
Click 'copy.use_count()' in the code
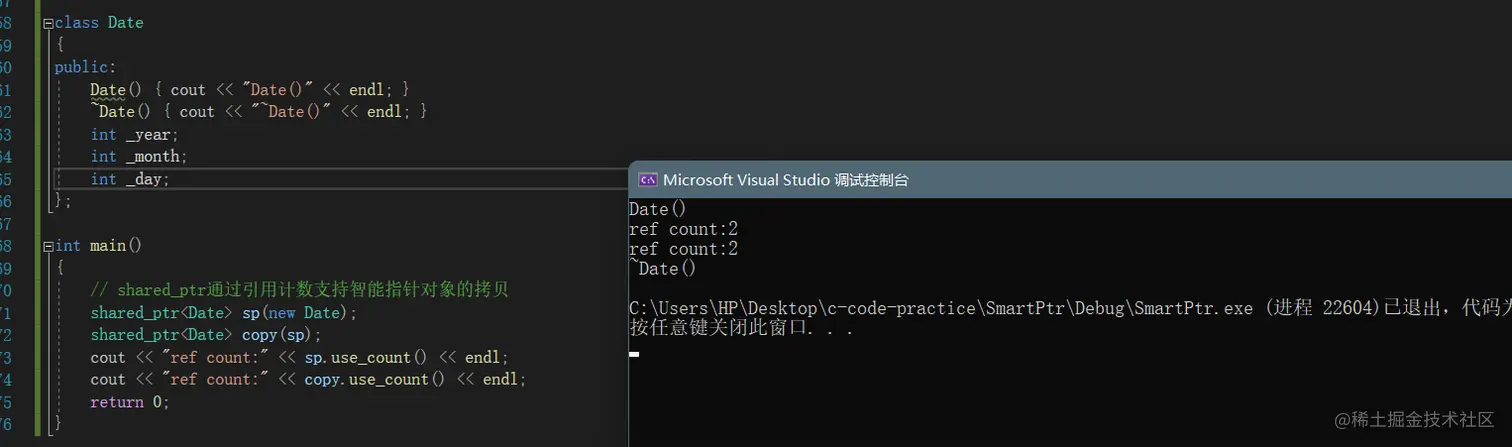[x=375, y=379]
